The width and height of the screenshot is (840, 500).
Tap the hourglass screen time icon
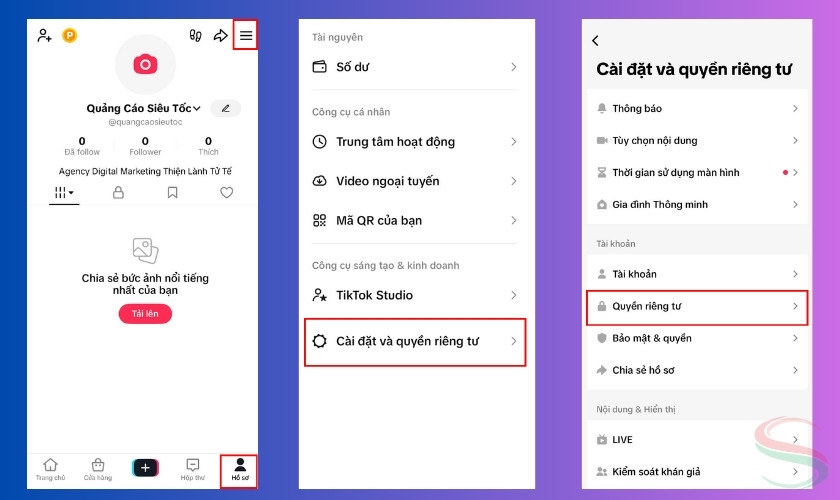(602, 173)
